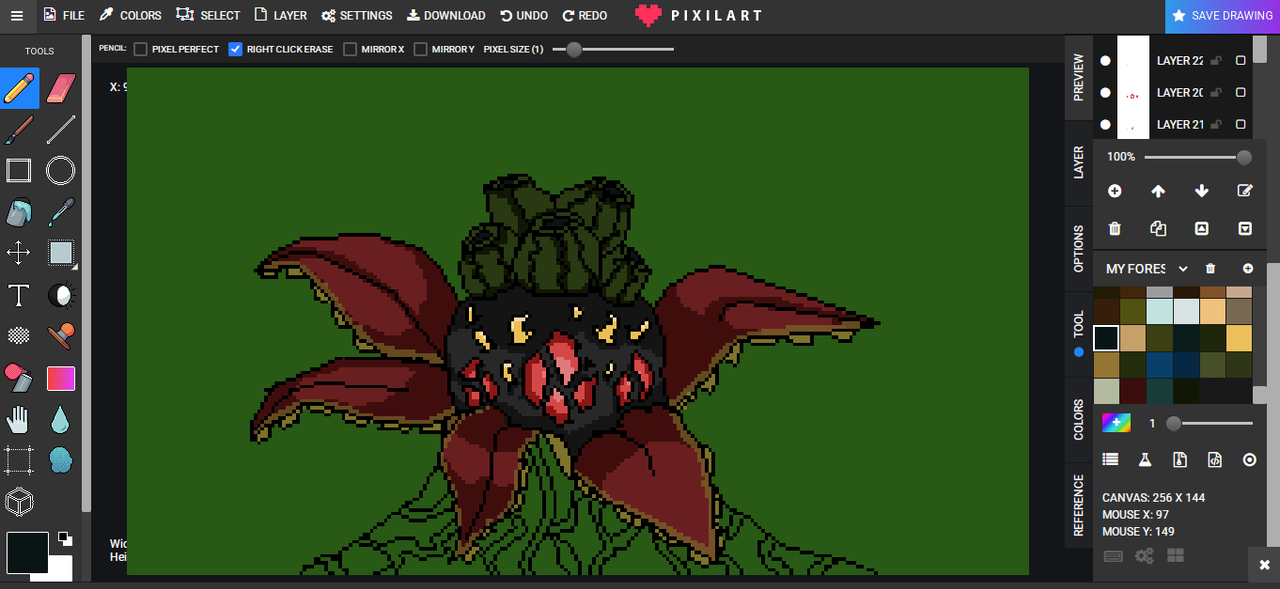Open the Colors menu
This screenshot has height=589, width=1280.
pyautogui.click(x=130, y=16)
